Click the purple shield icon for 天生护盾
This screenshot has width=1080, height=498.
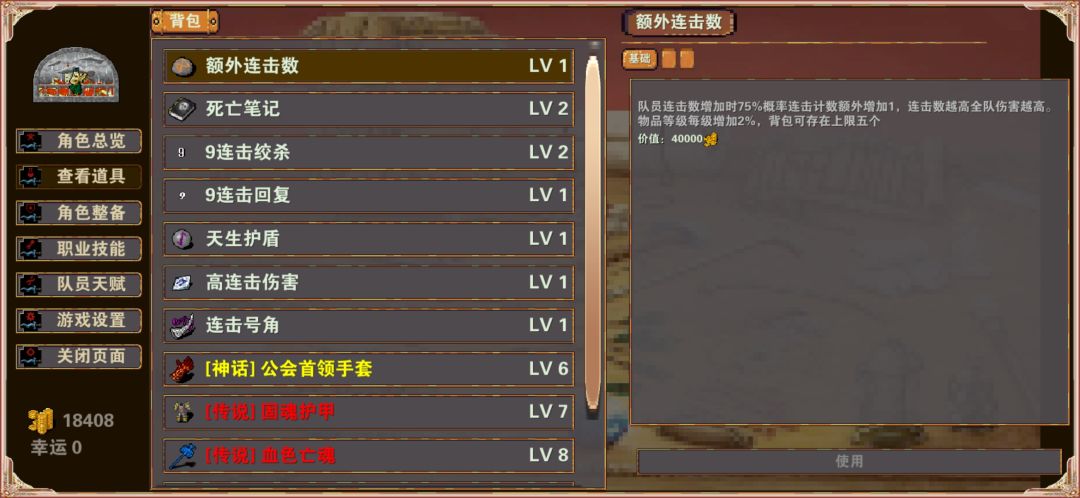(x=183, y=239)
